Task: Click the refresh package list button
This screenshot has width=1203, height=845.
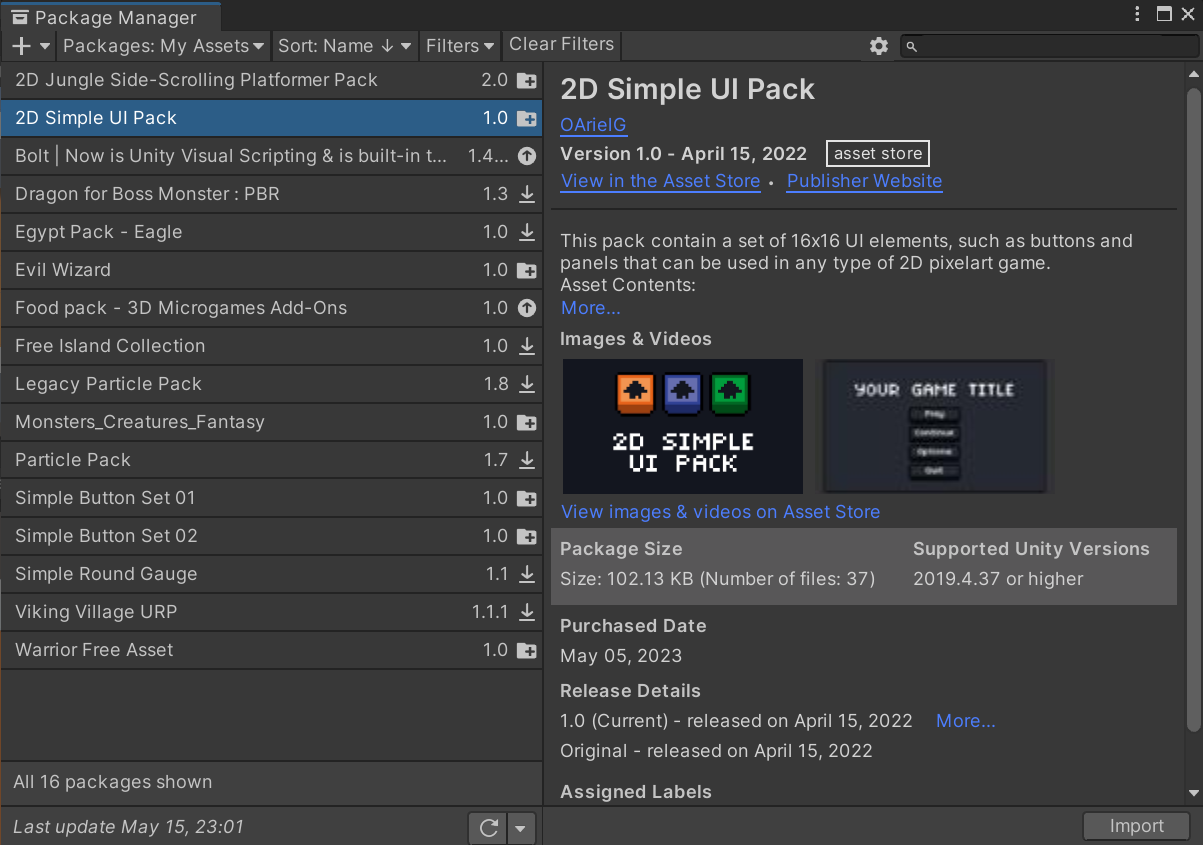Action: pyautogui.click(x=489, y=827)
